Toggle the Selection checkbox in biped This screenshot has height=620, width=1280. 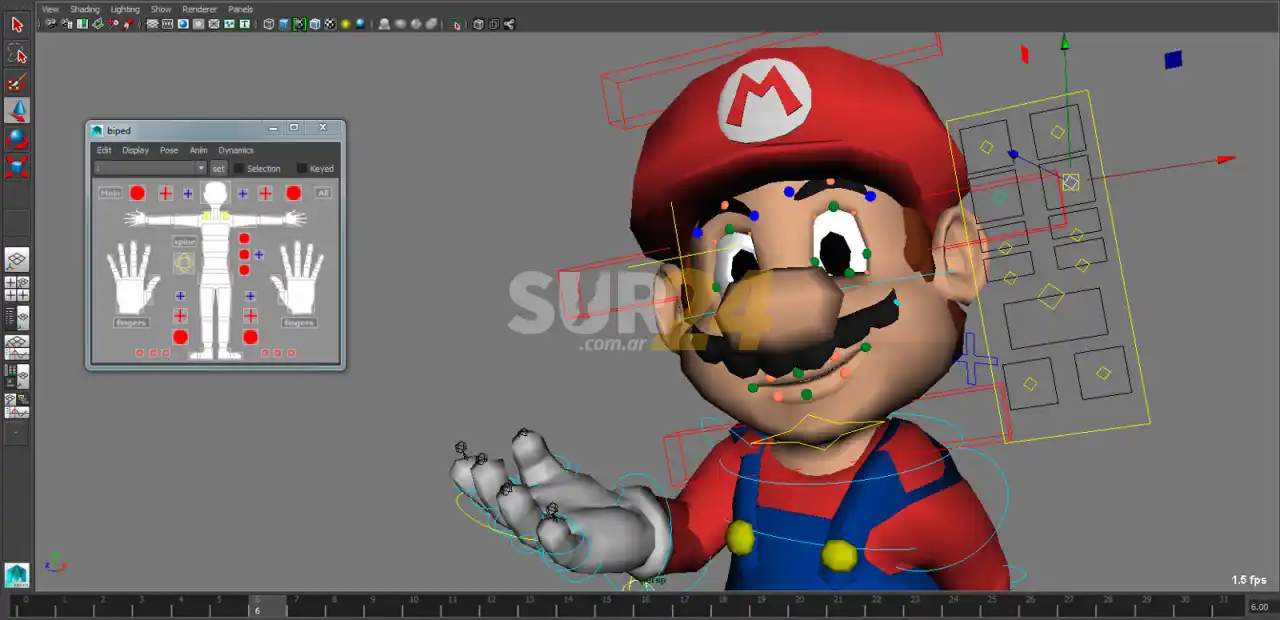(240, 169)
